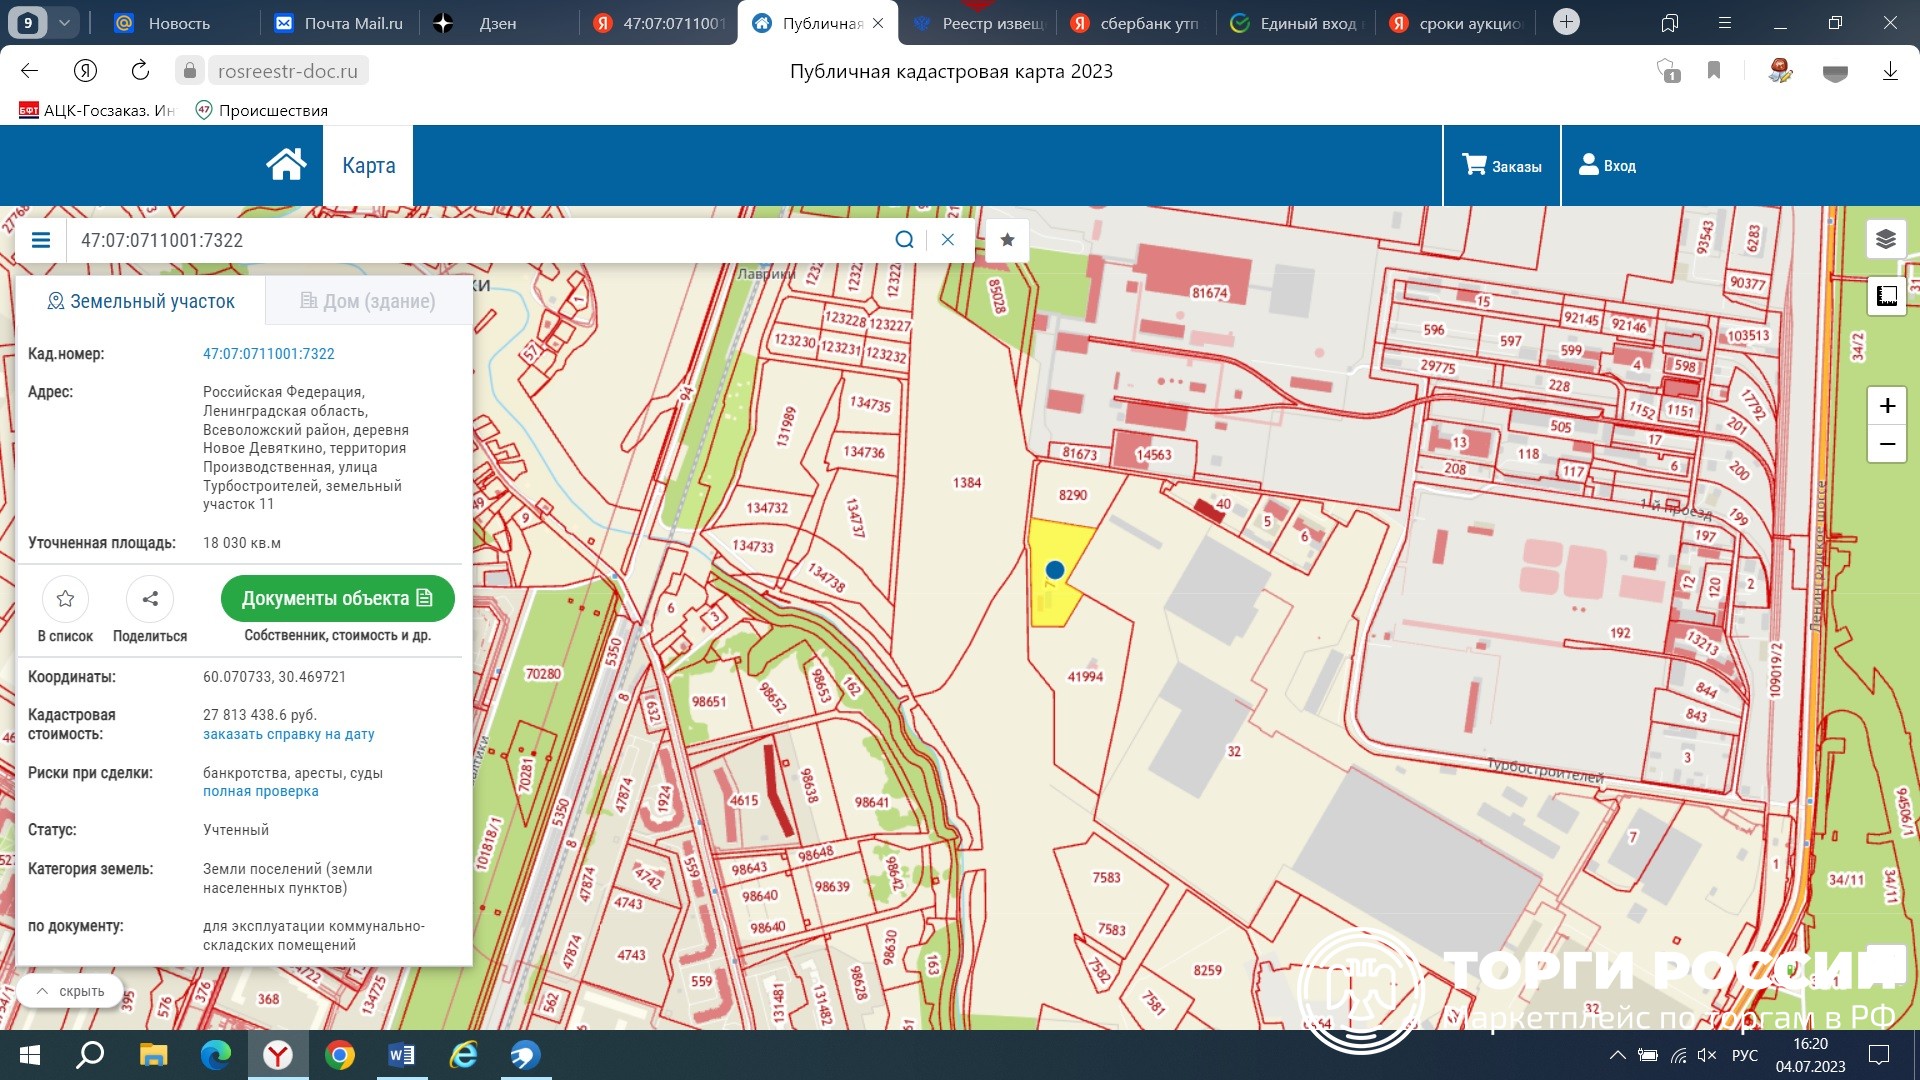Screen dimensions: 1920x1080
Task: Click Документы объекта green button
Action: coord(337,598)
